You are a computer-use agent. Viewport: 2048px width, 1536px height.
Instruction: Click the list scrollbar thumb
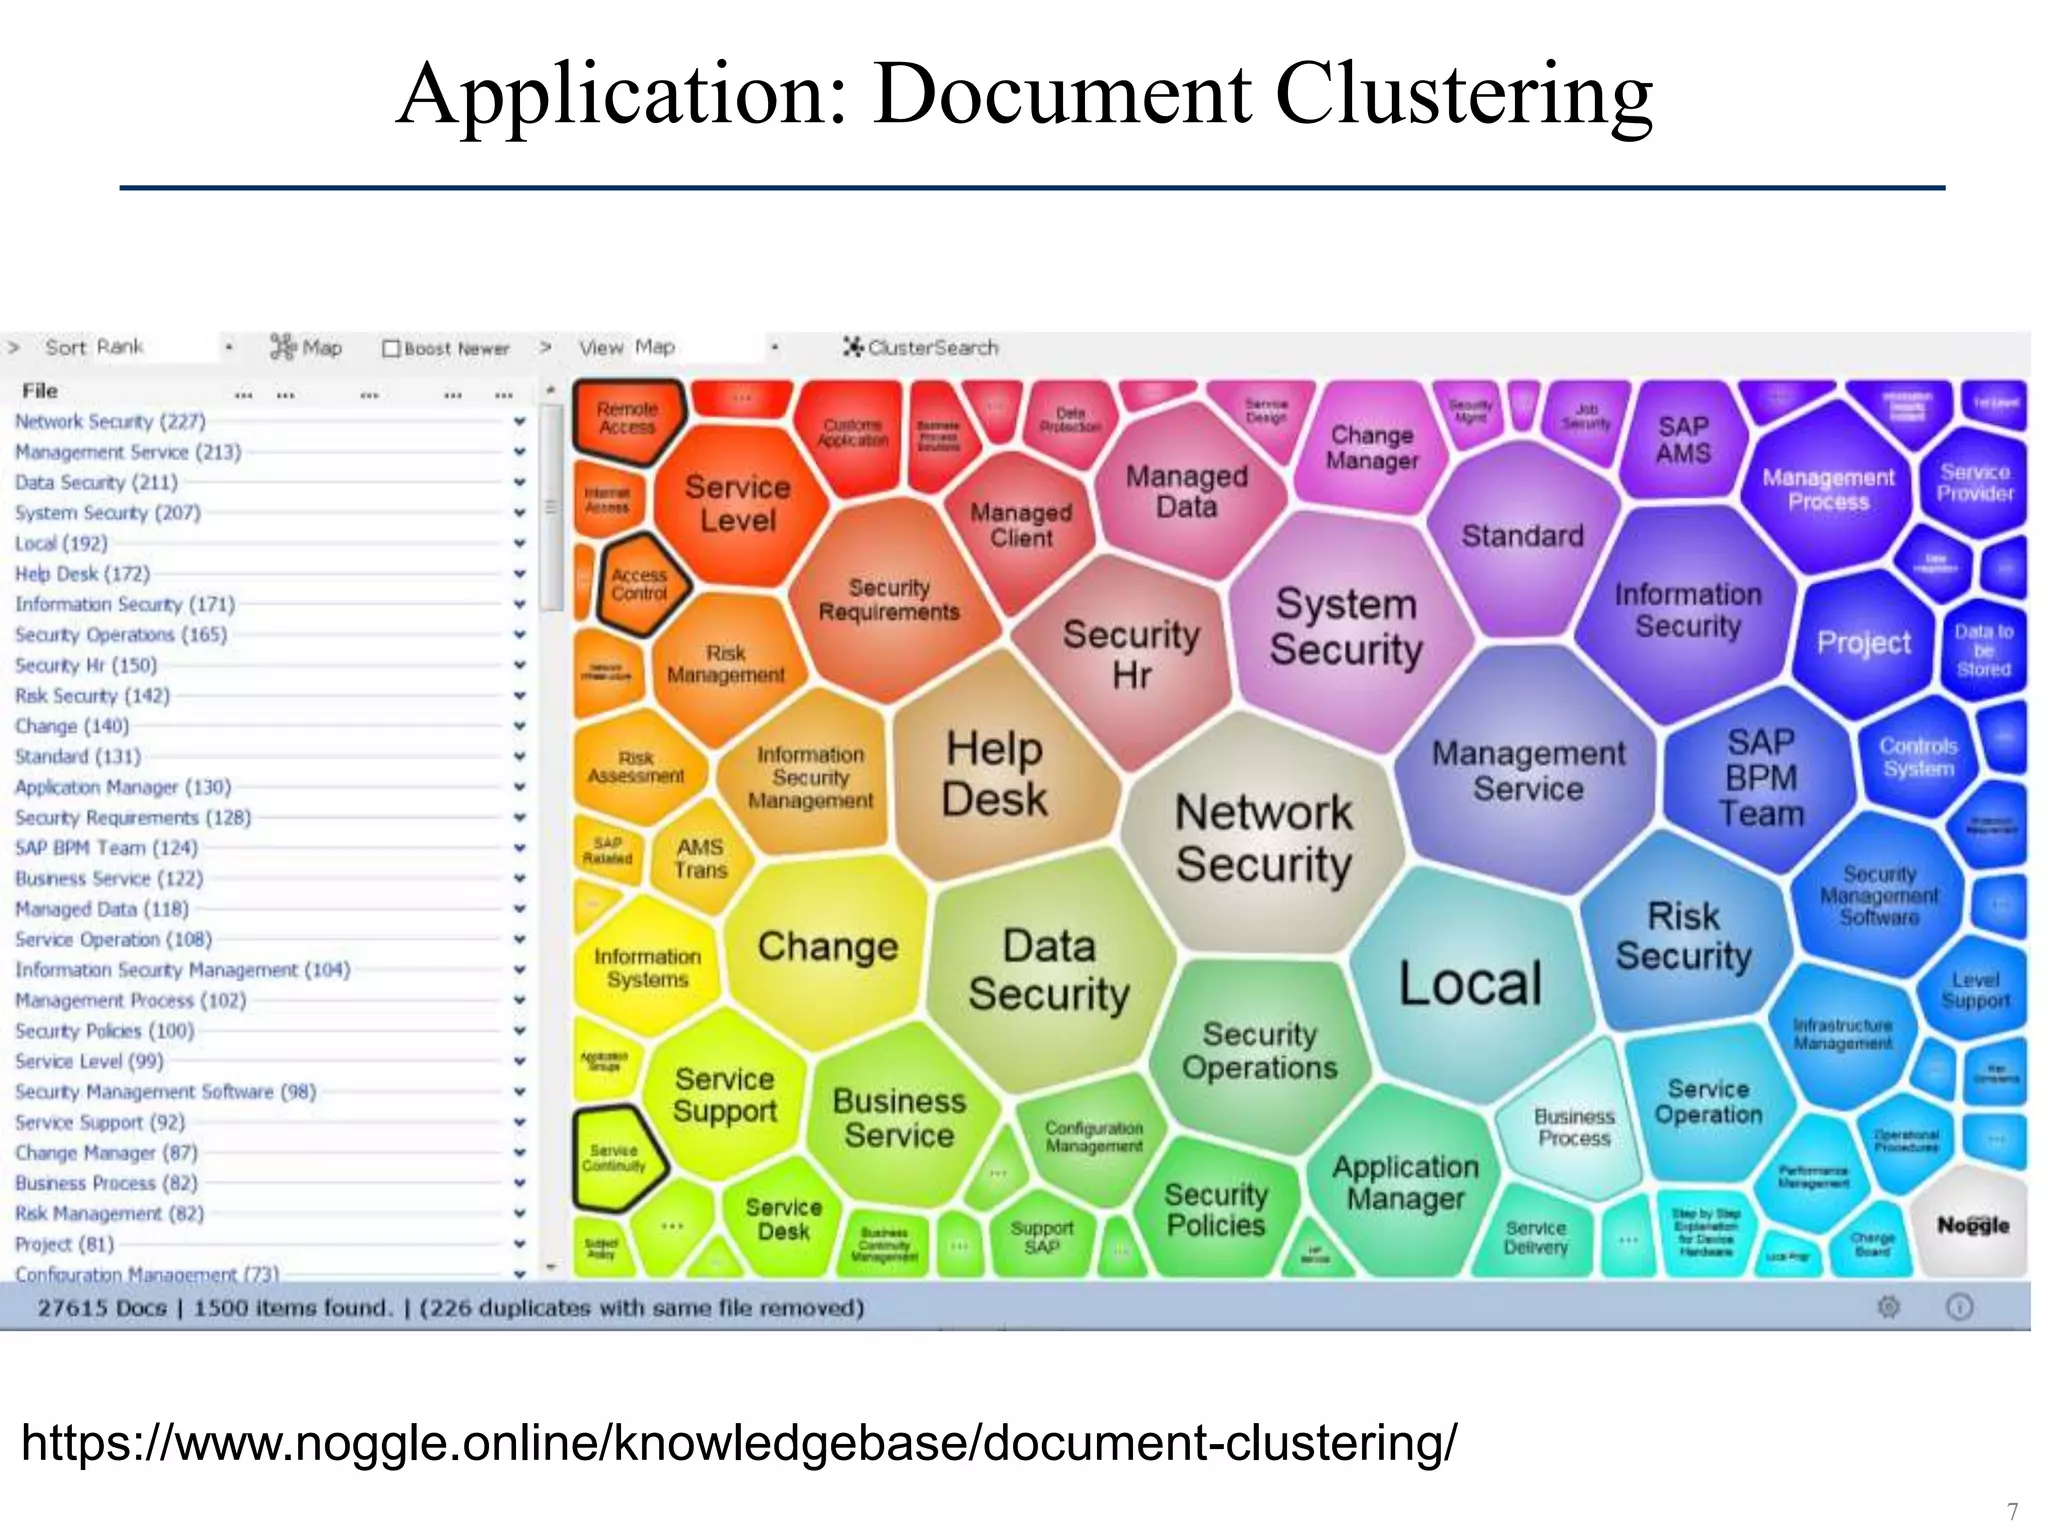click(x=551, y=506)
